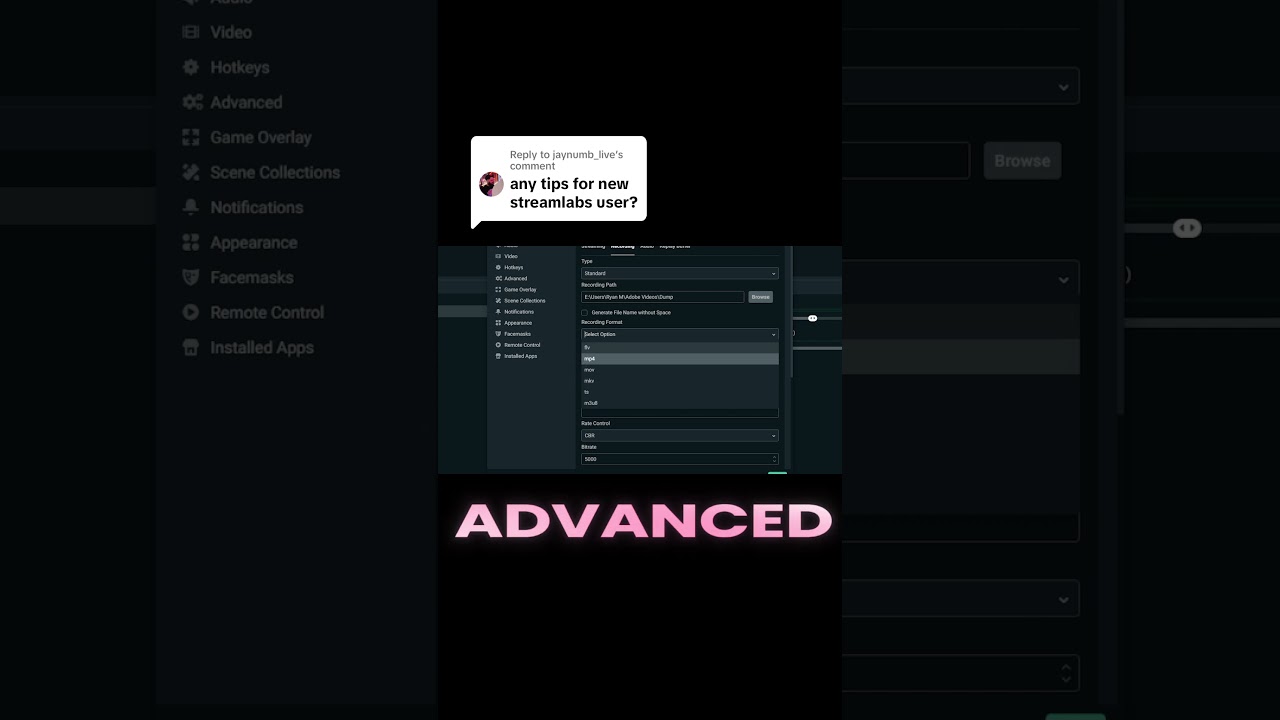Click the Scene Collections icon in the background sidebar
This screenshot has width=1280, height=720.
point(190,172)
